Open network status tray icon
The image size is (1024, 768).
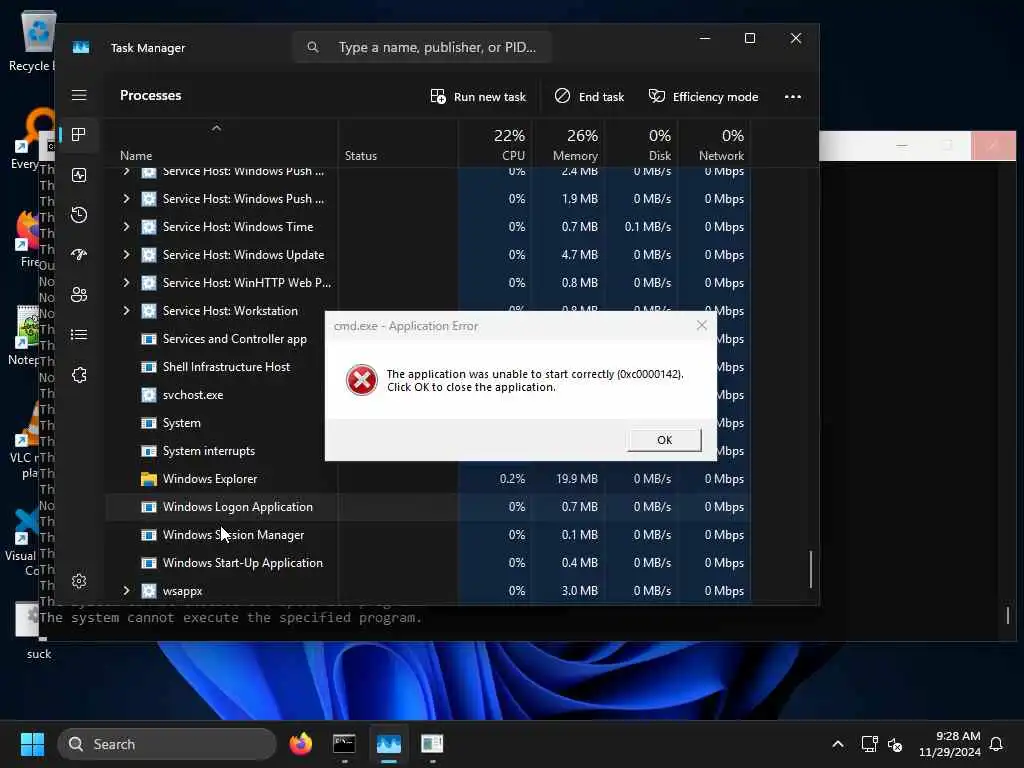click(x=869, y=744)
